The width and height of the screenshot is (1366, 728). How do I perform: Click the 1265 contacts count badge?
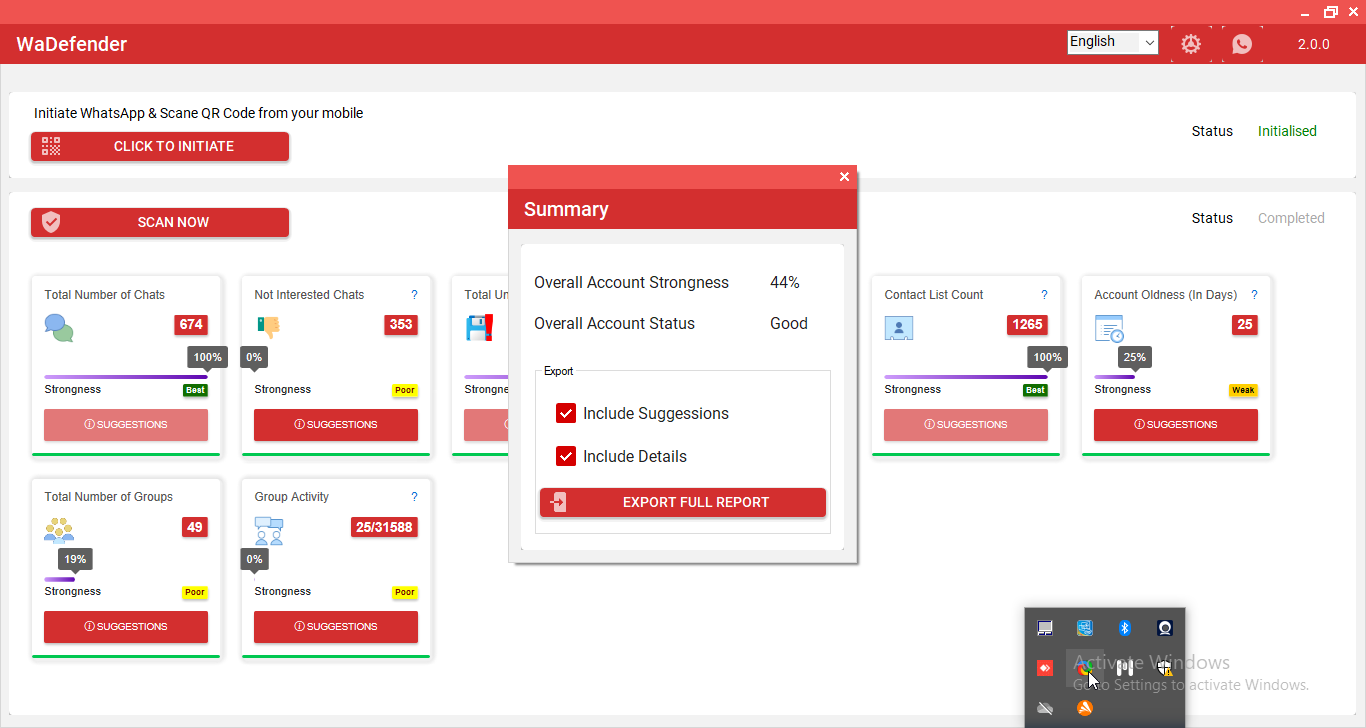pyautogui.click(x=1027, y=325)
